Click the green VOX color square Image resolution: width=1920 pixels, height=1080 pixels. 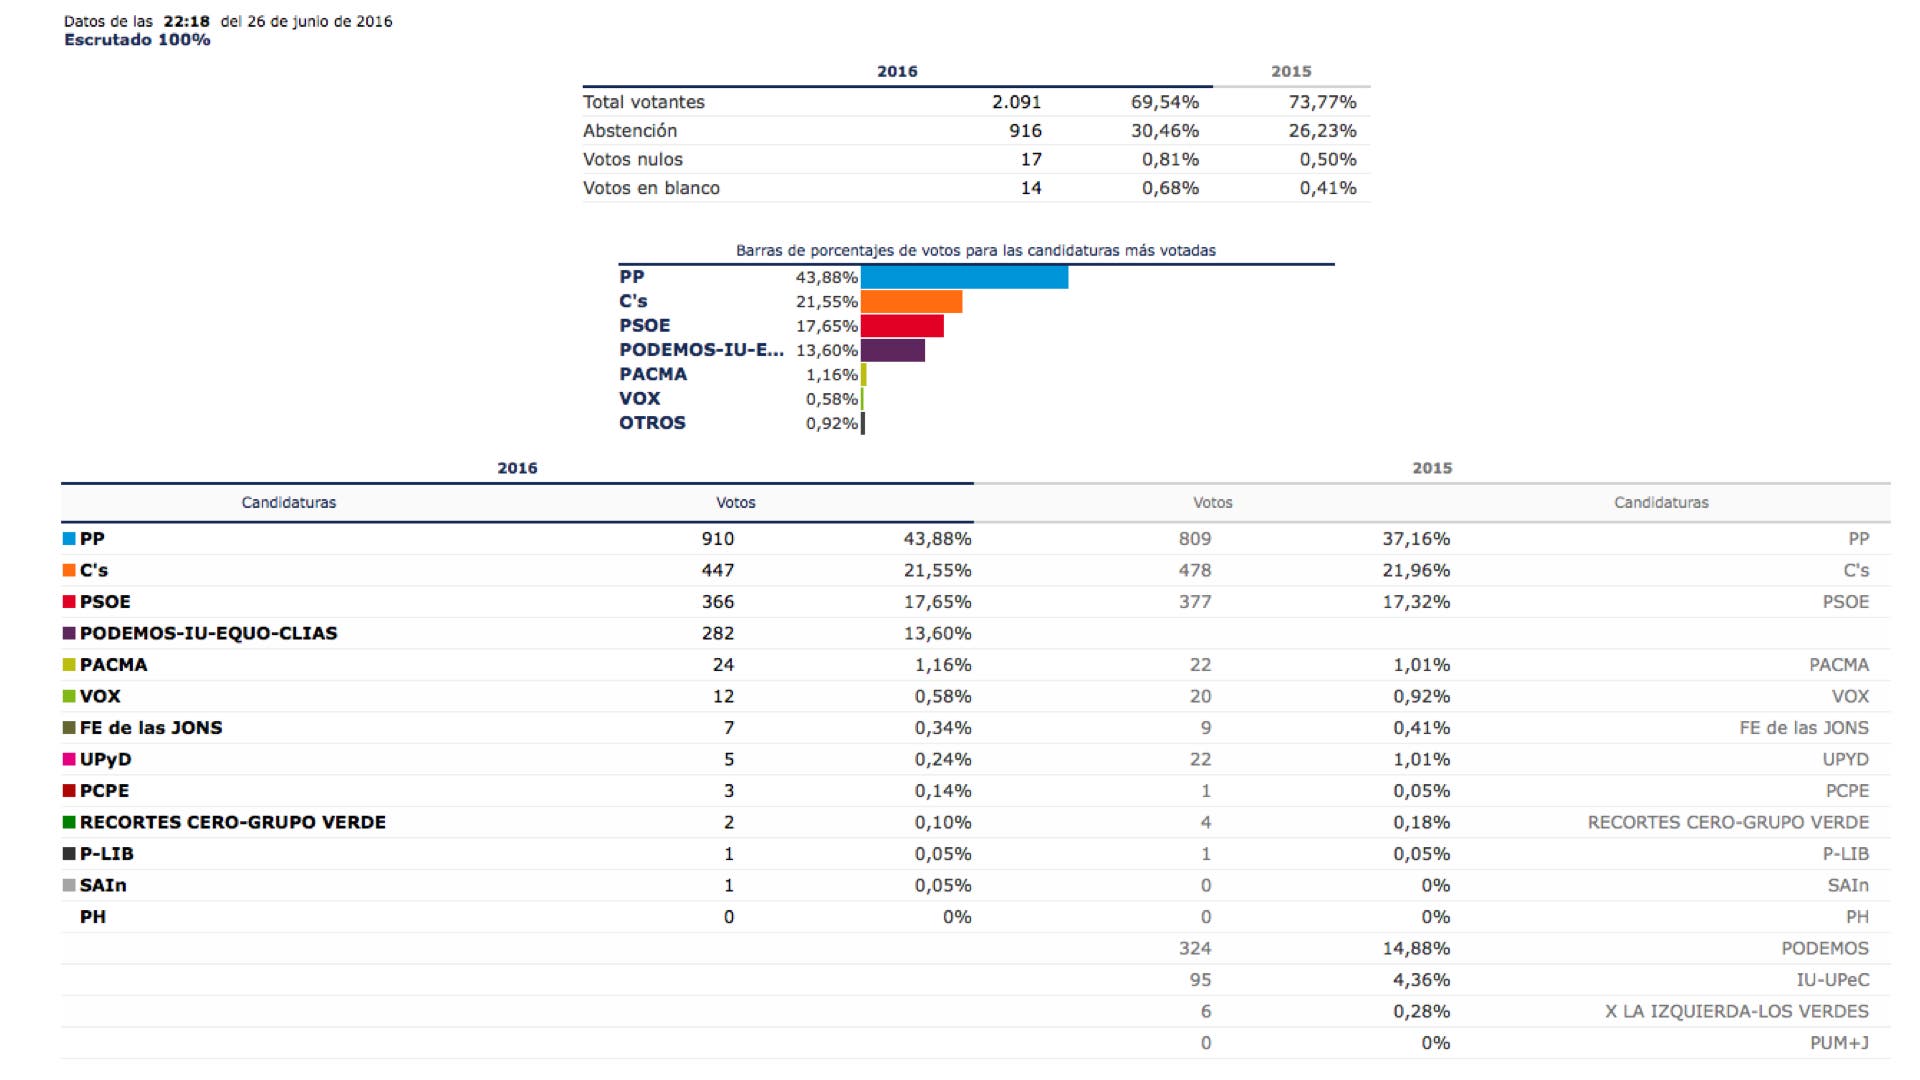69,696
